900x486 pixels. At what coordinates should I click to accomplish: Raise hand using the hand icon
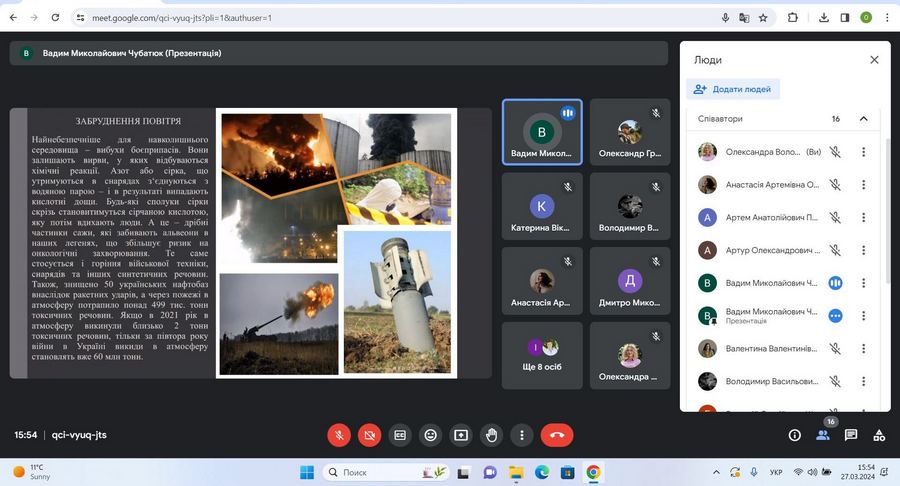point(491,435)
